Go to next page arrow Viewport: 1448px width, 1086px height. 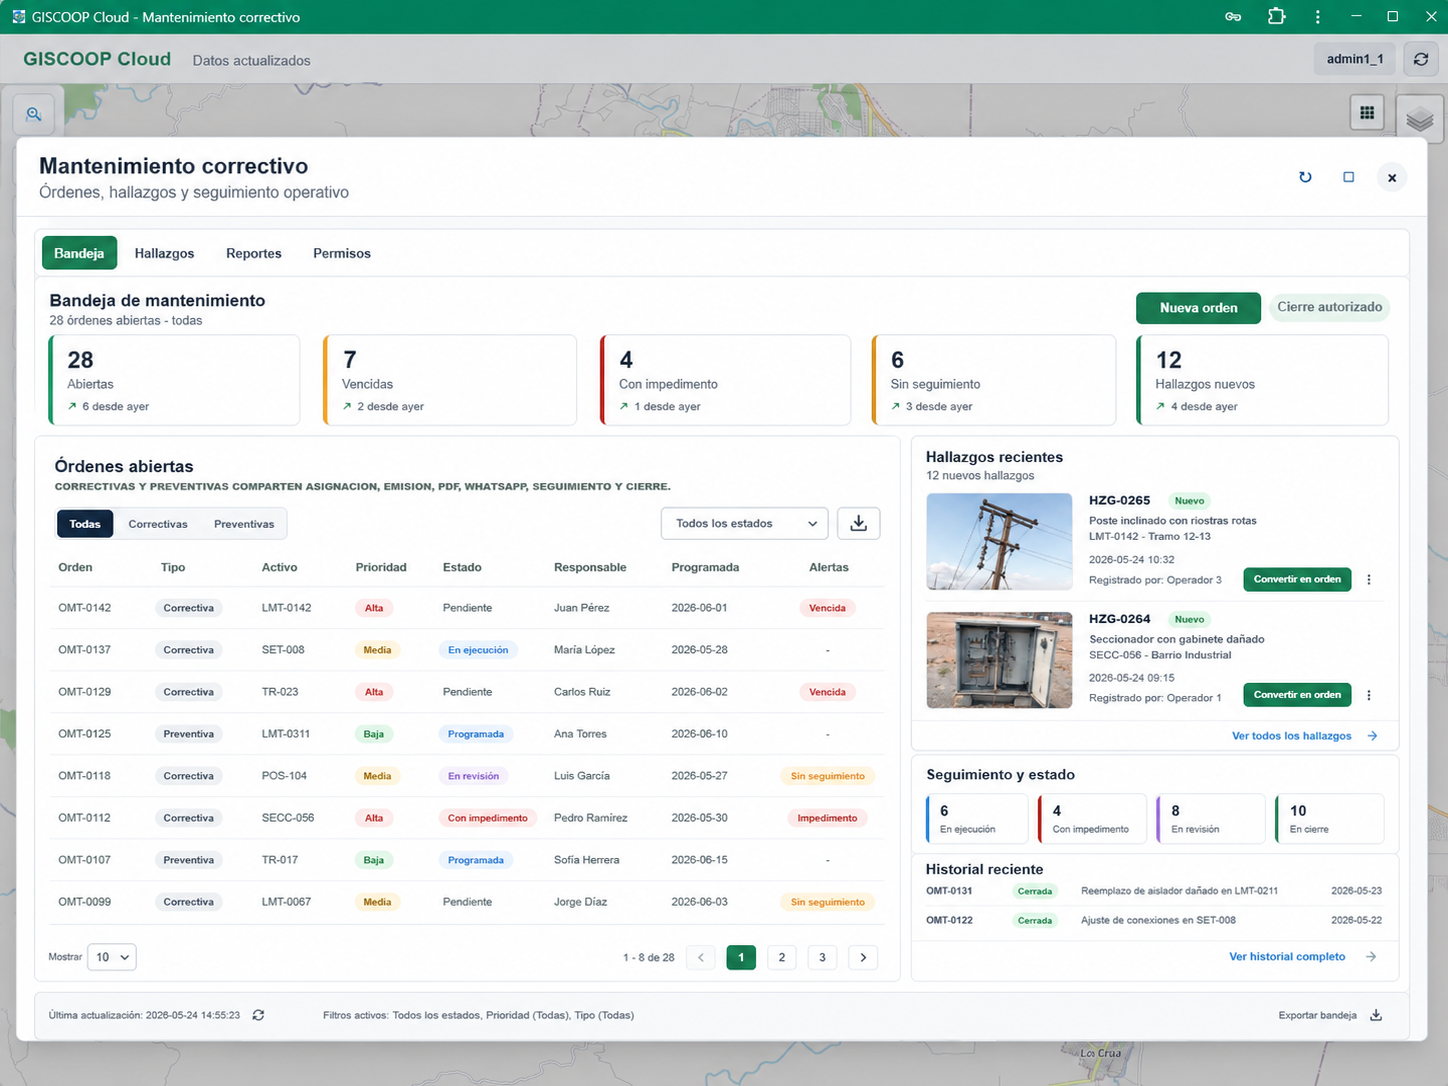click(x=863, y=957)
